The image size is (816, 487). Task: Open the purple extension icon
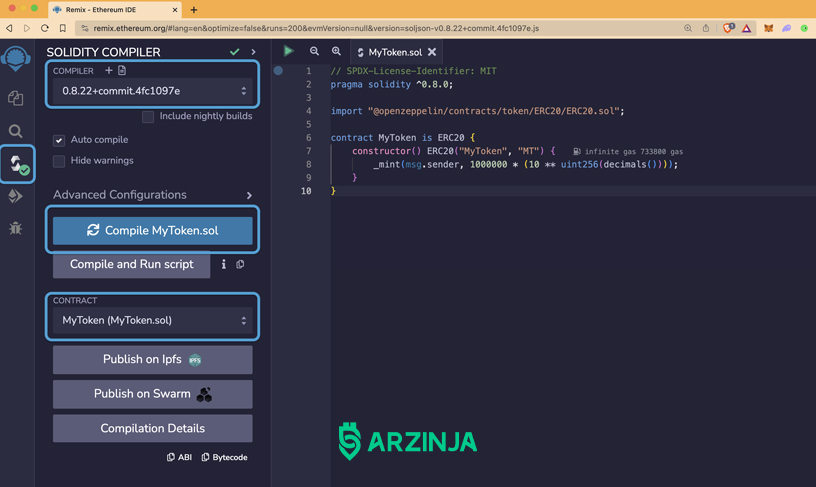point(786,28)
